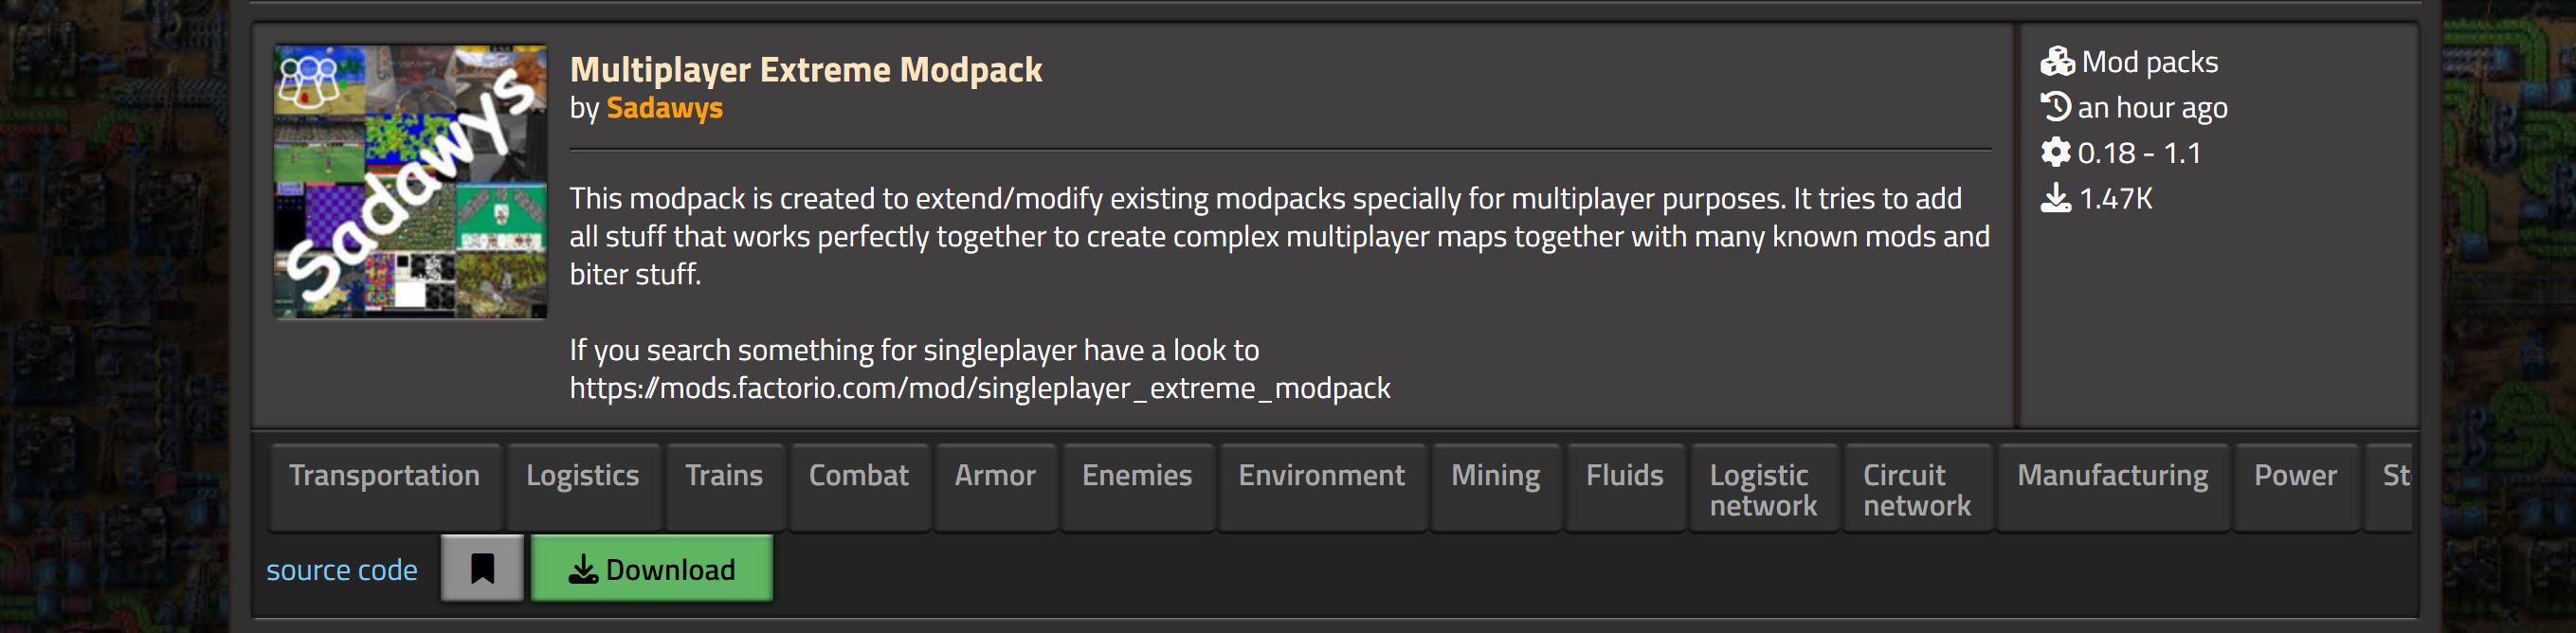
Task: Select the Logistics tag
Action: click(583, 487)
